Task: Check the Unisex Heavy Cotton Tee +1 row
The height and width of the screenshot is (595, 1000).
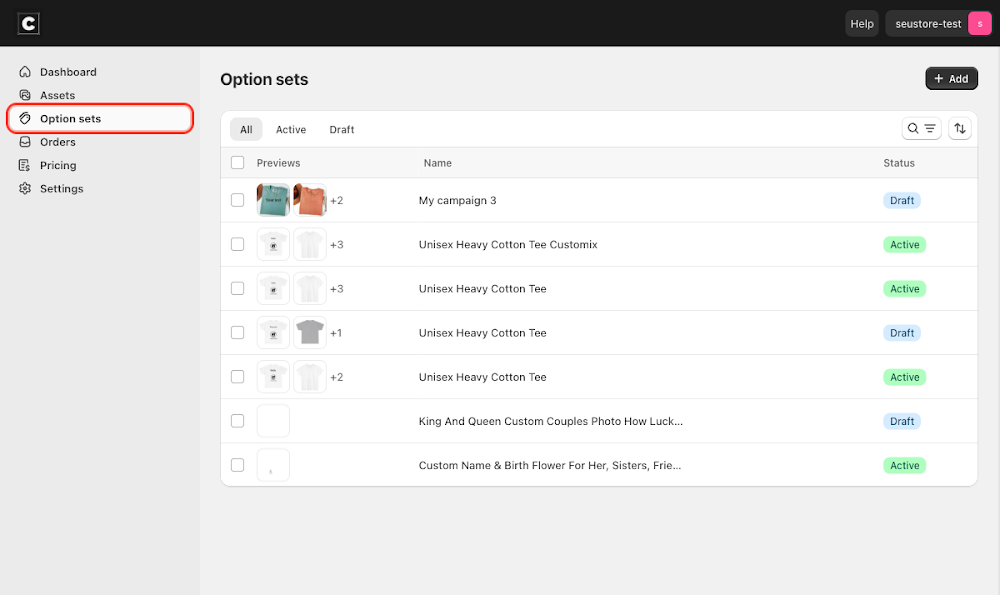Action: 237,332
